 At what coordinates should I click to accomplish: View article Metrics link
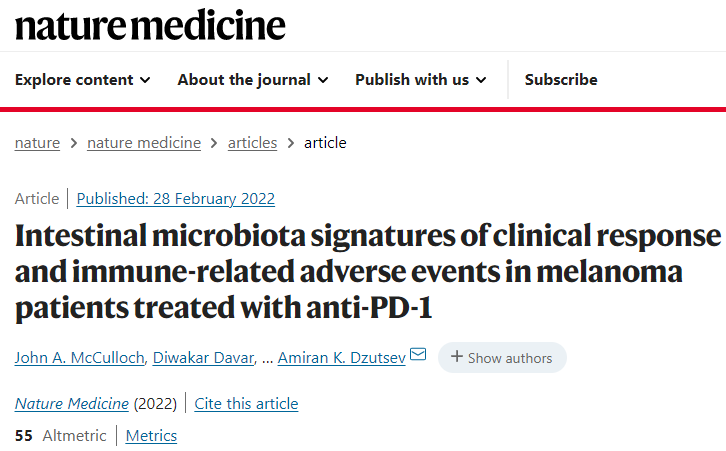coord(151,436)
